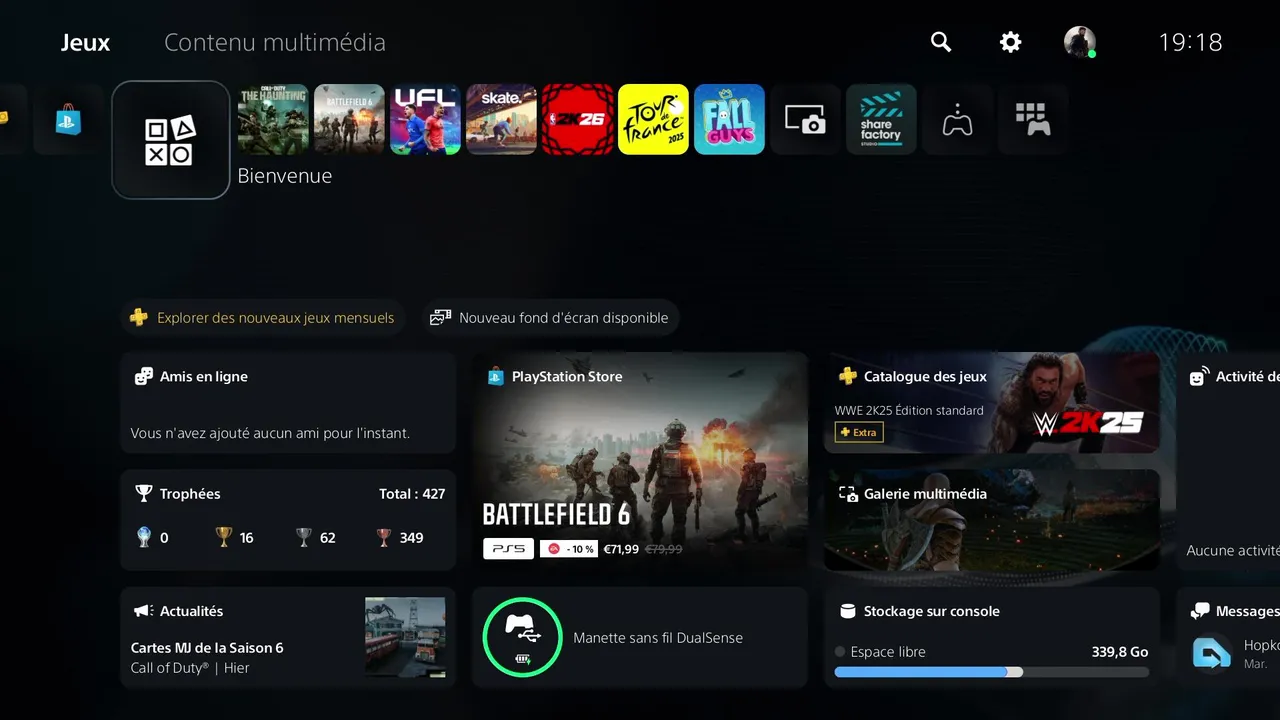Image resolution: width=1280 pixels, height=720 pixels.
Task: Open the media gallery camera icon tile
Action: click(x=805, y=119)
